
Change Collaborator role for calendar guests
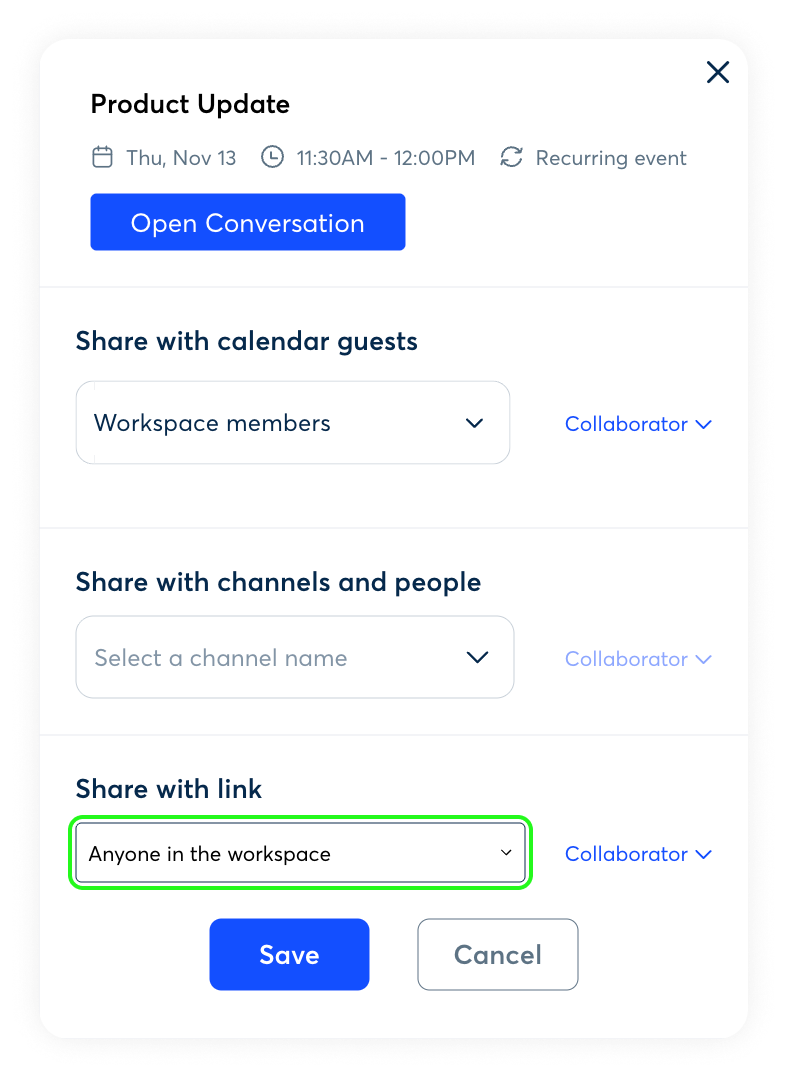click(x=638, y=424)
